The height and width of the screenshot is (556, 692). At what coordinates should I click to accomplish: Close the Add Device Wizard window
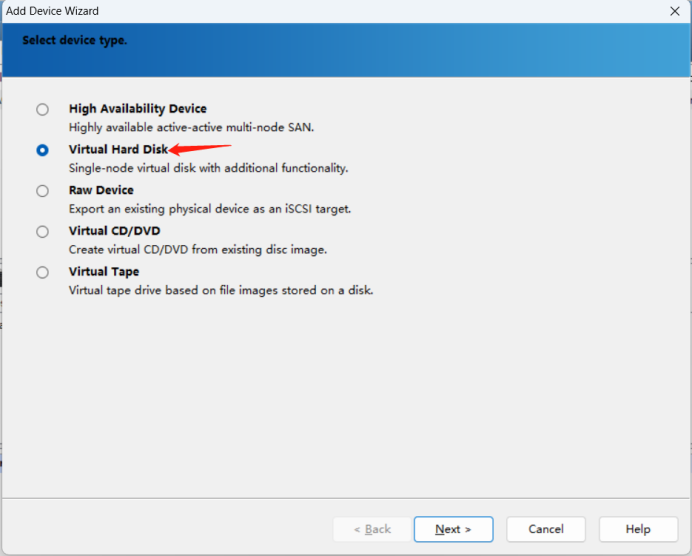(x=675, y=11)
